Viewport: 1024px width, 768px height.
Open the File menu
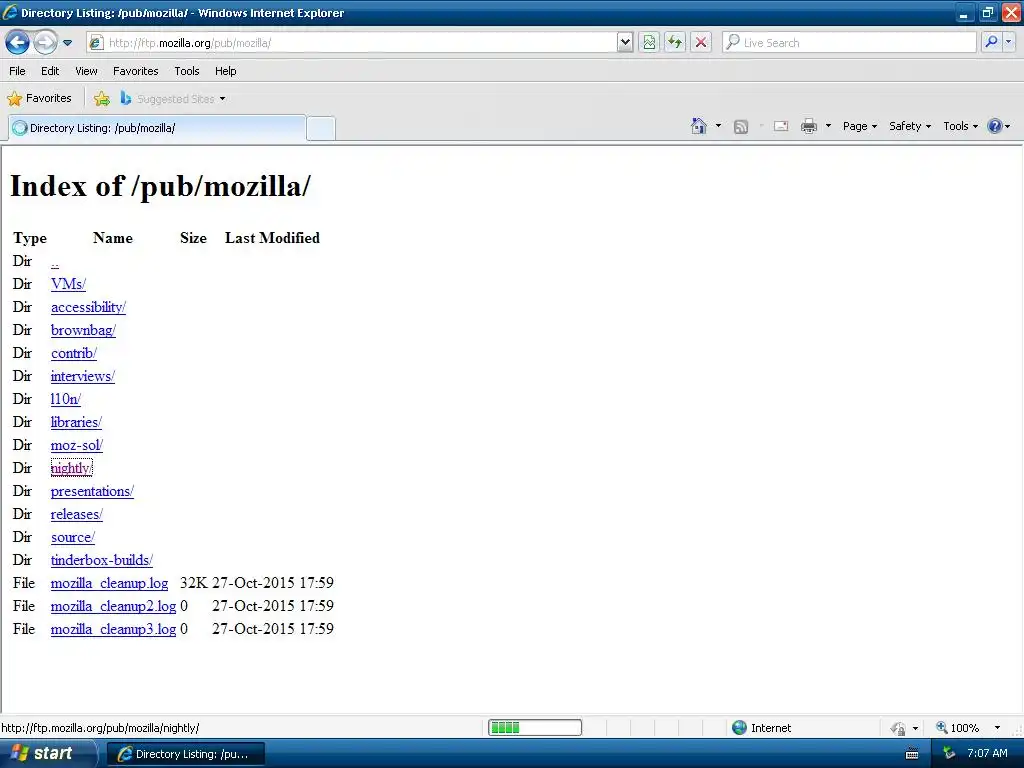pyautogui.click(x=18, y=71)
